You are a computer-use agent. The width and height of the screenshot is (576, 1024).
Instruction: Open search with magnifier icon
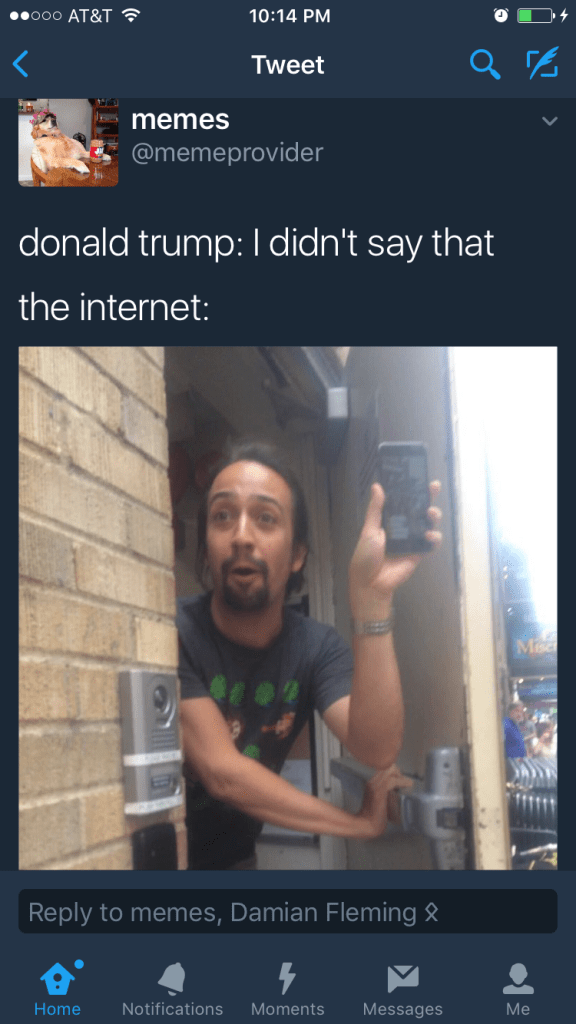pyautogui.click(x=485, y=64)
